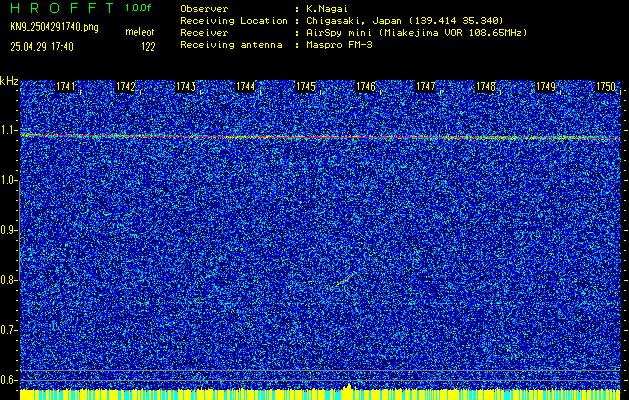Click the red carrier line near 1.09 kHz
This screenshot has width=629, height=400.
pyautogui.click(x=321, y=137)
